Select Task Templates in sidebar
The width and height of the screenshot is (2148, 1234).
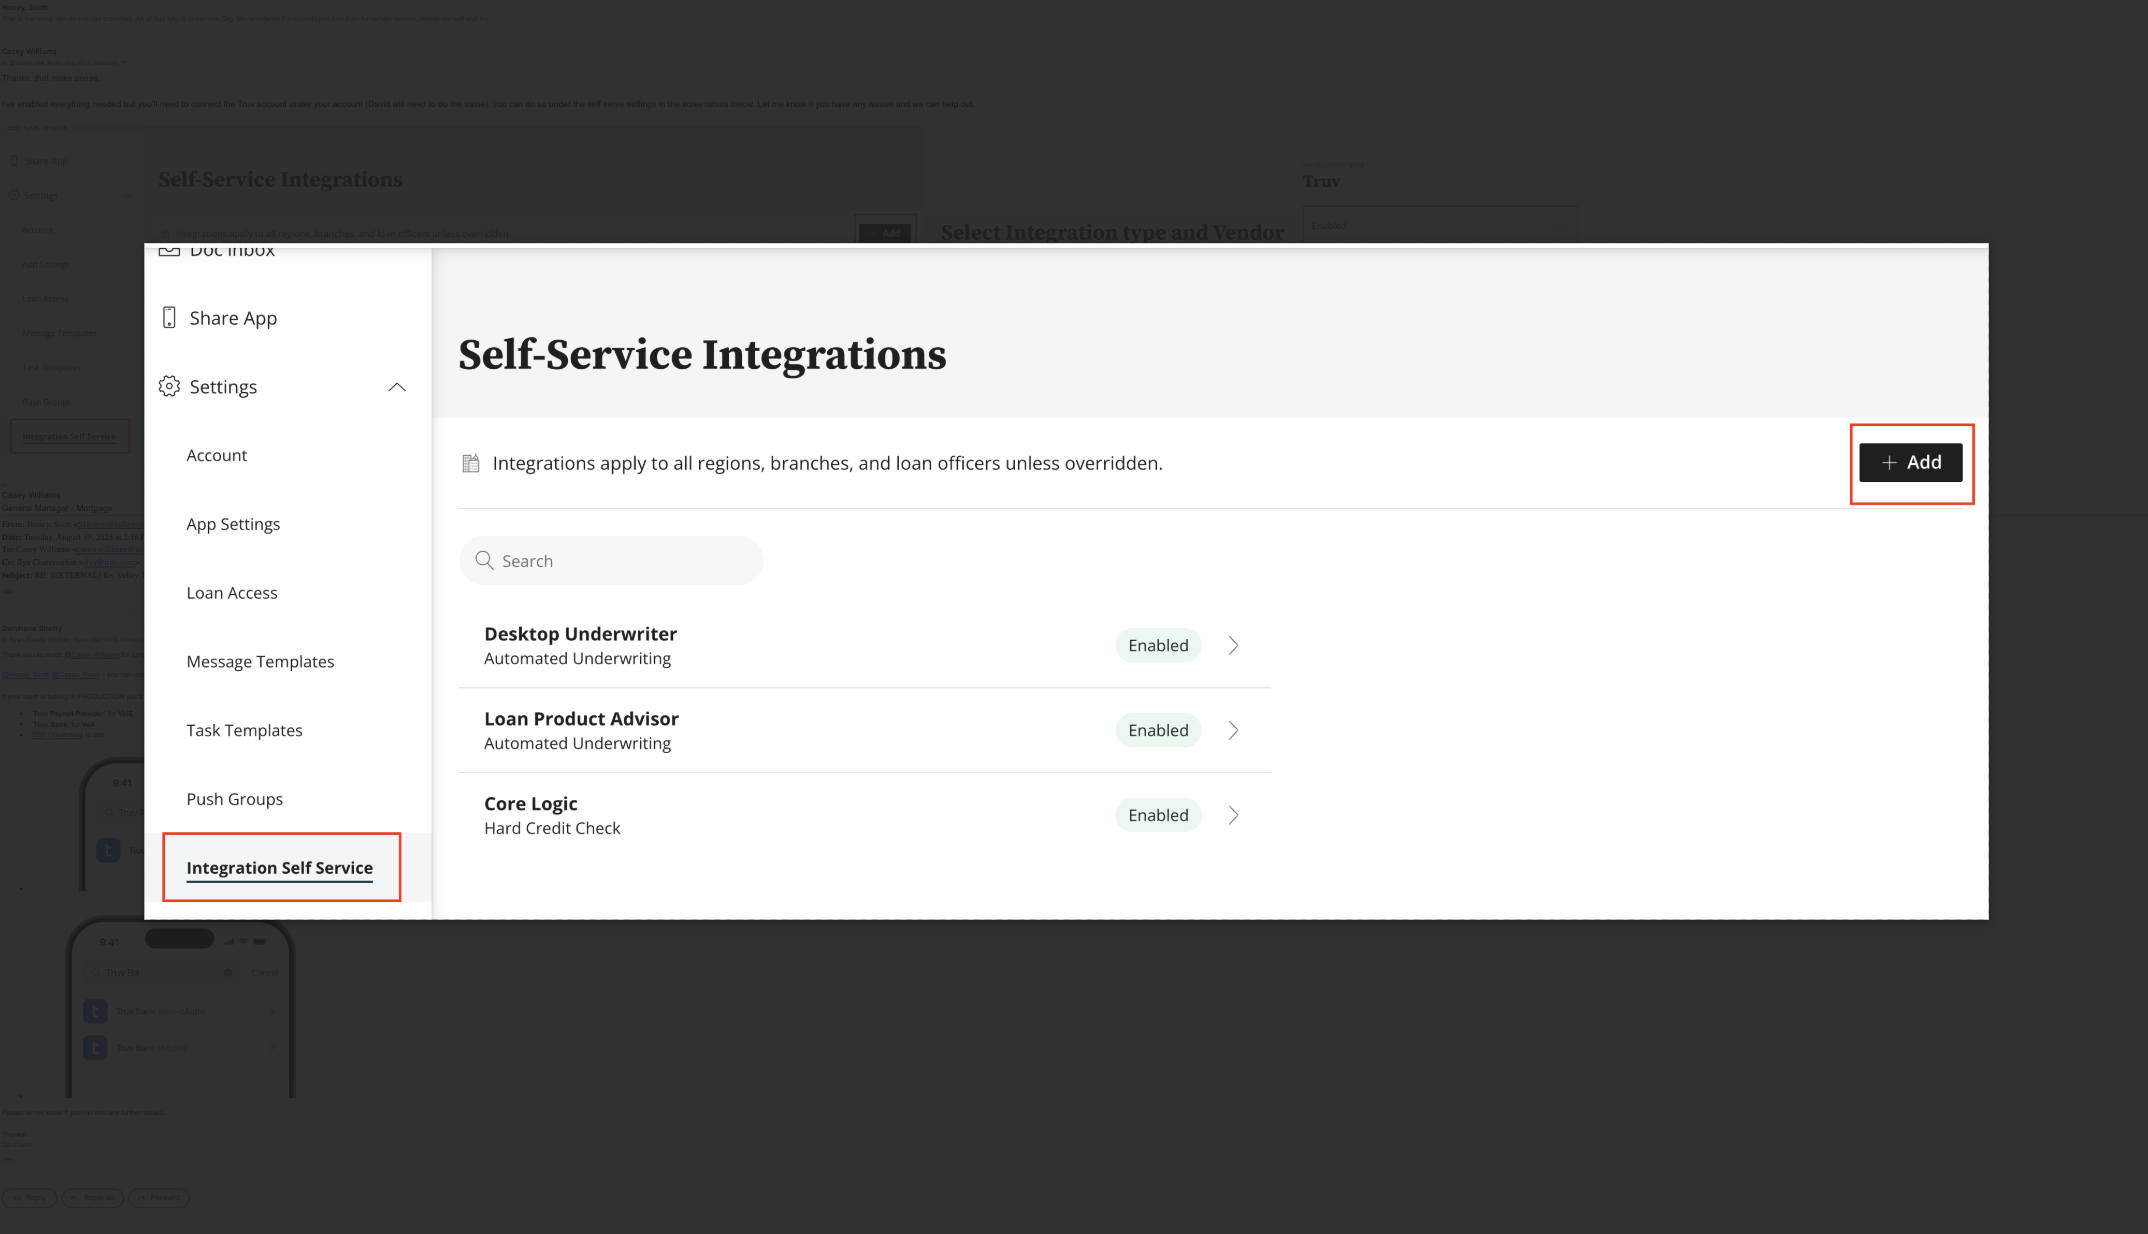244,731
